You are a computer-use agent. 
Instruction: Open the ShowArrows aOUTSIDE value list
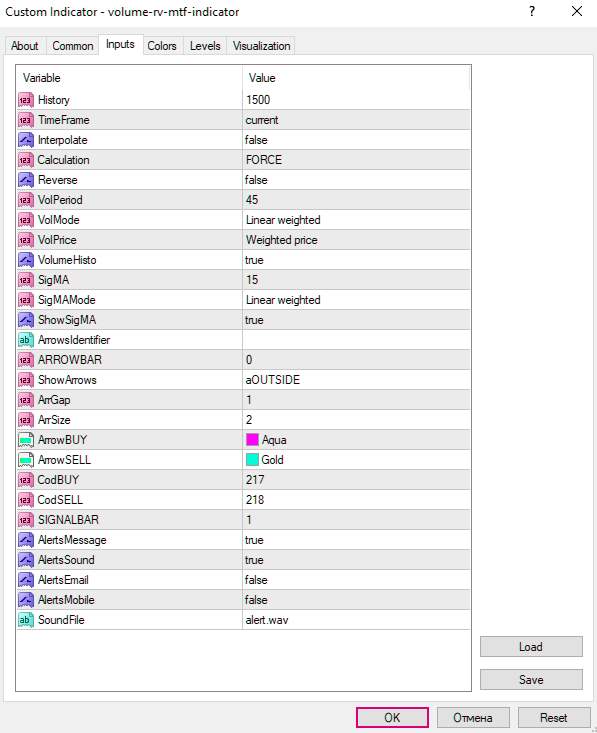coord(356,380)
